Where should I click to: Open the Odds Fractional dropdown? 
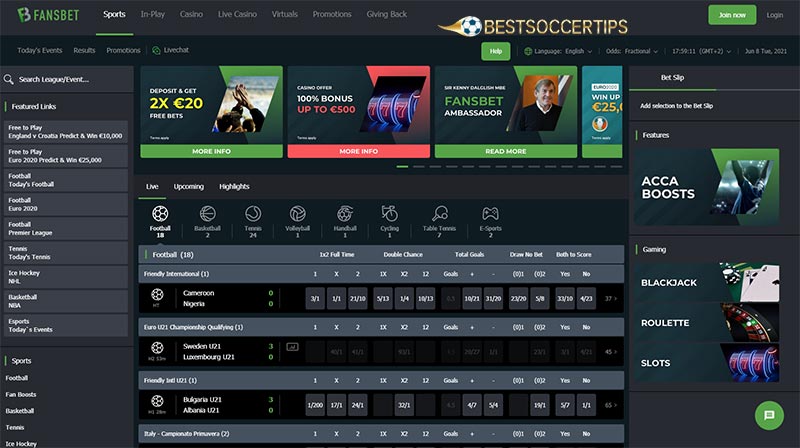pyautogui.click(x=632, y=51)
